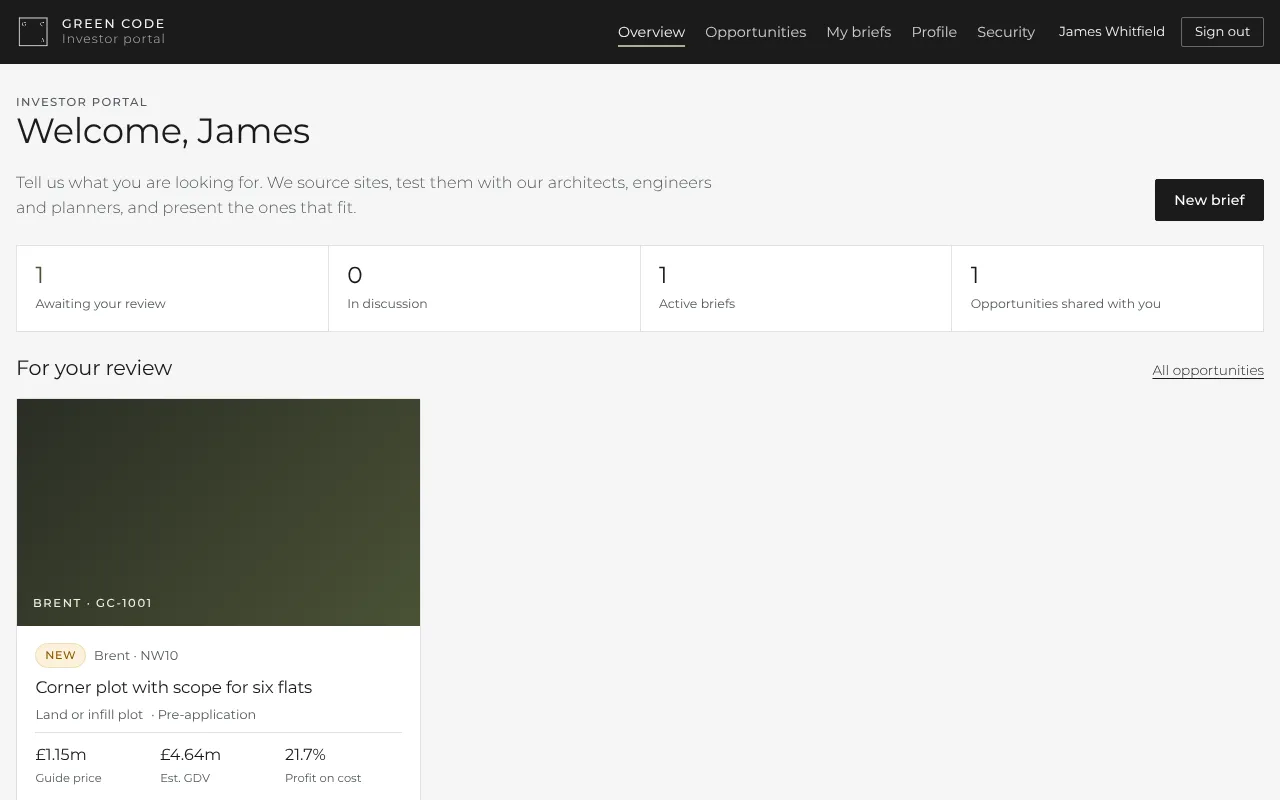Open the Security settings page
The width and height of the screenshot is (1280, 800).
1006,32
